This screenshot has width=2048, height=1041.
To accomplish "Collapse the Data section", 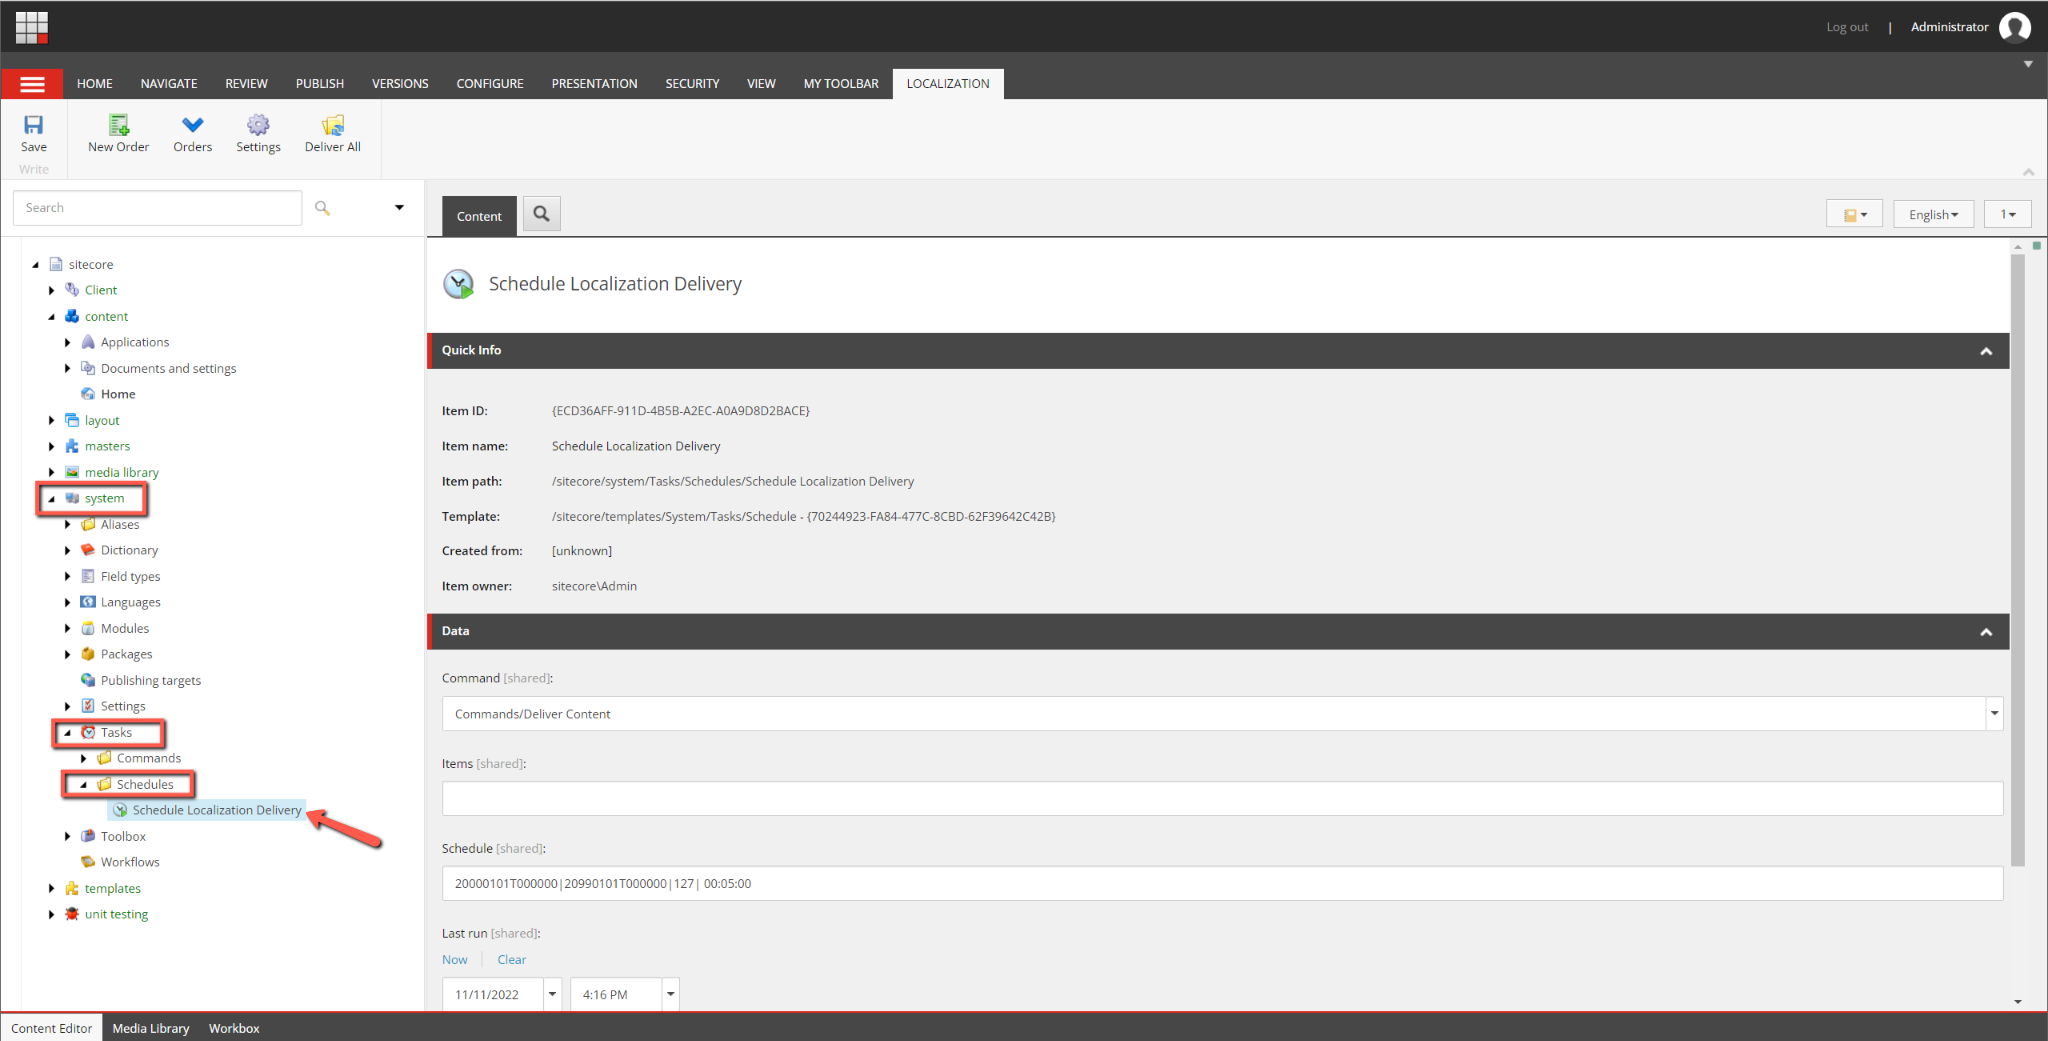I will pos(1986,632).
